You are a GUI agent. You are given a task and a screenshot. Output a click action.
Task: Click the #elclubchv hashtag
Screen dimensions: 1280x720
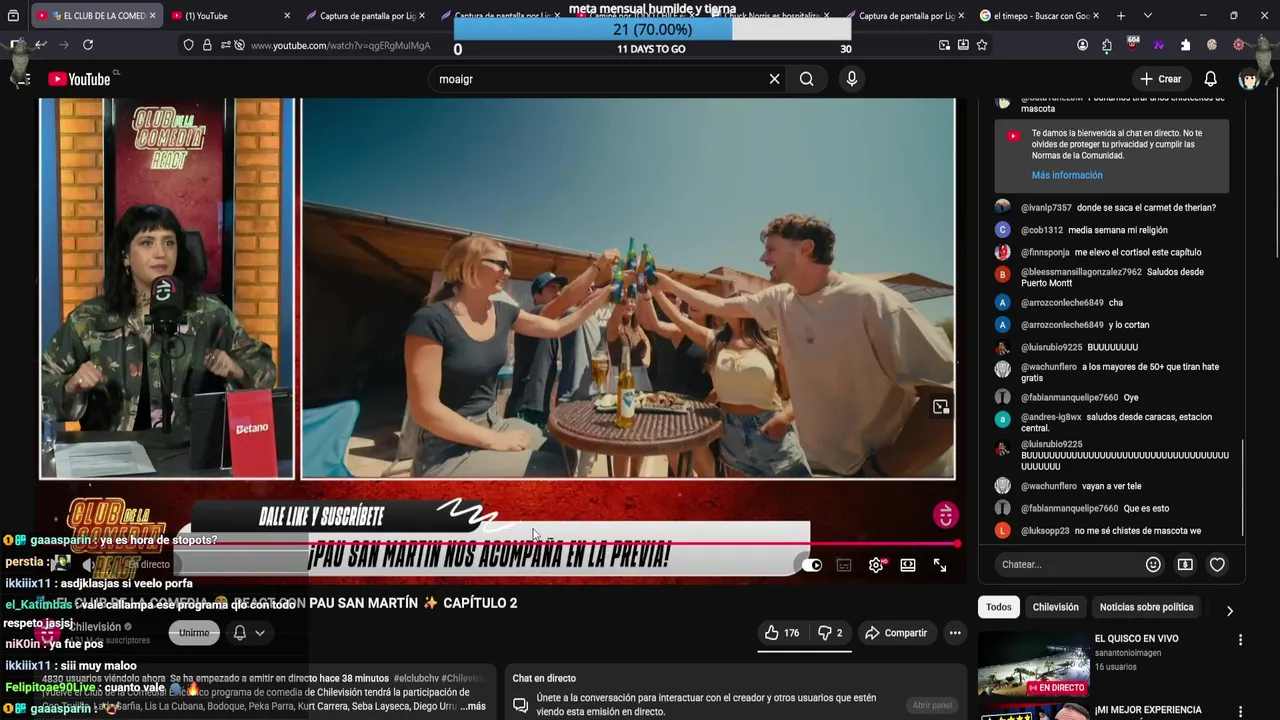point(415,678)
